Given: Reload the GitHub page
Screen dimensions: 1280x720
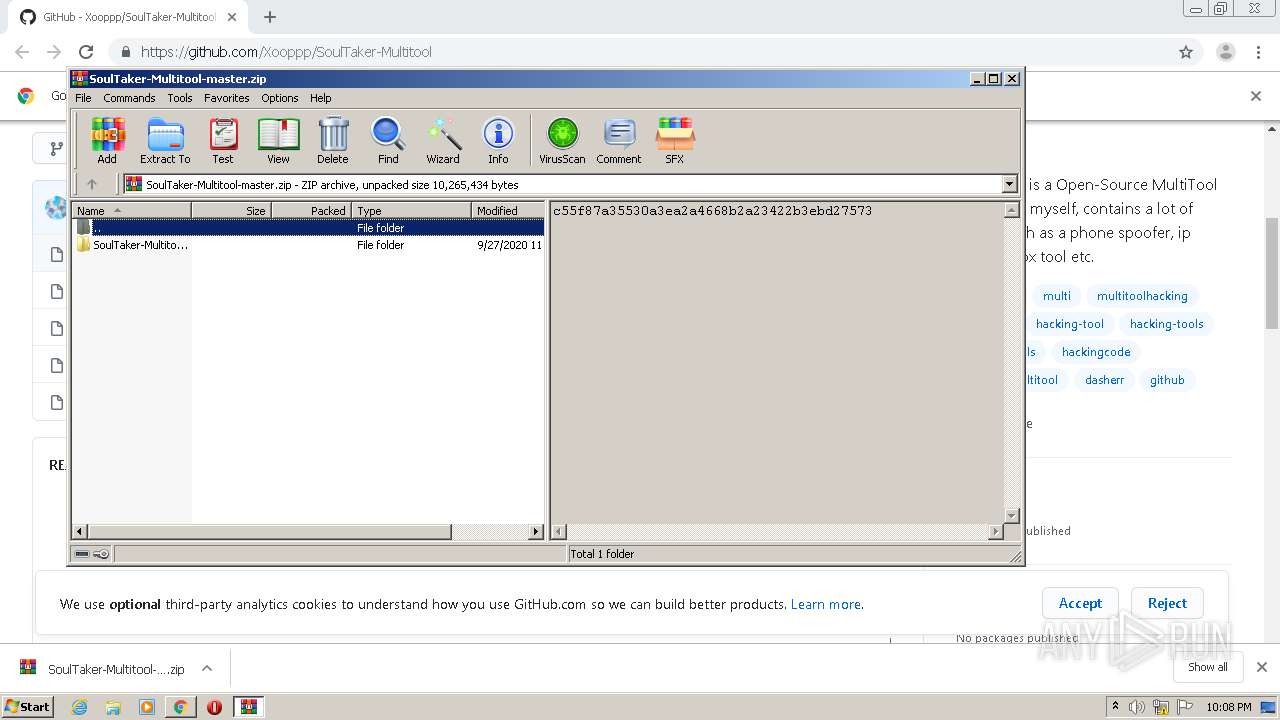Looking at the screenshot, I should 86,52.
